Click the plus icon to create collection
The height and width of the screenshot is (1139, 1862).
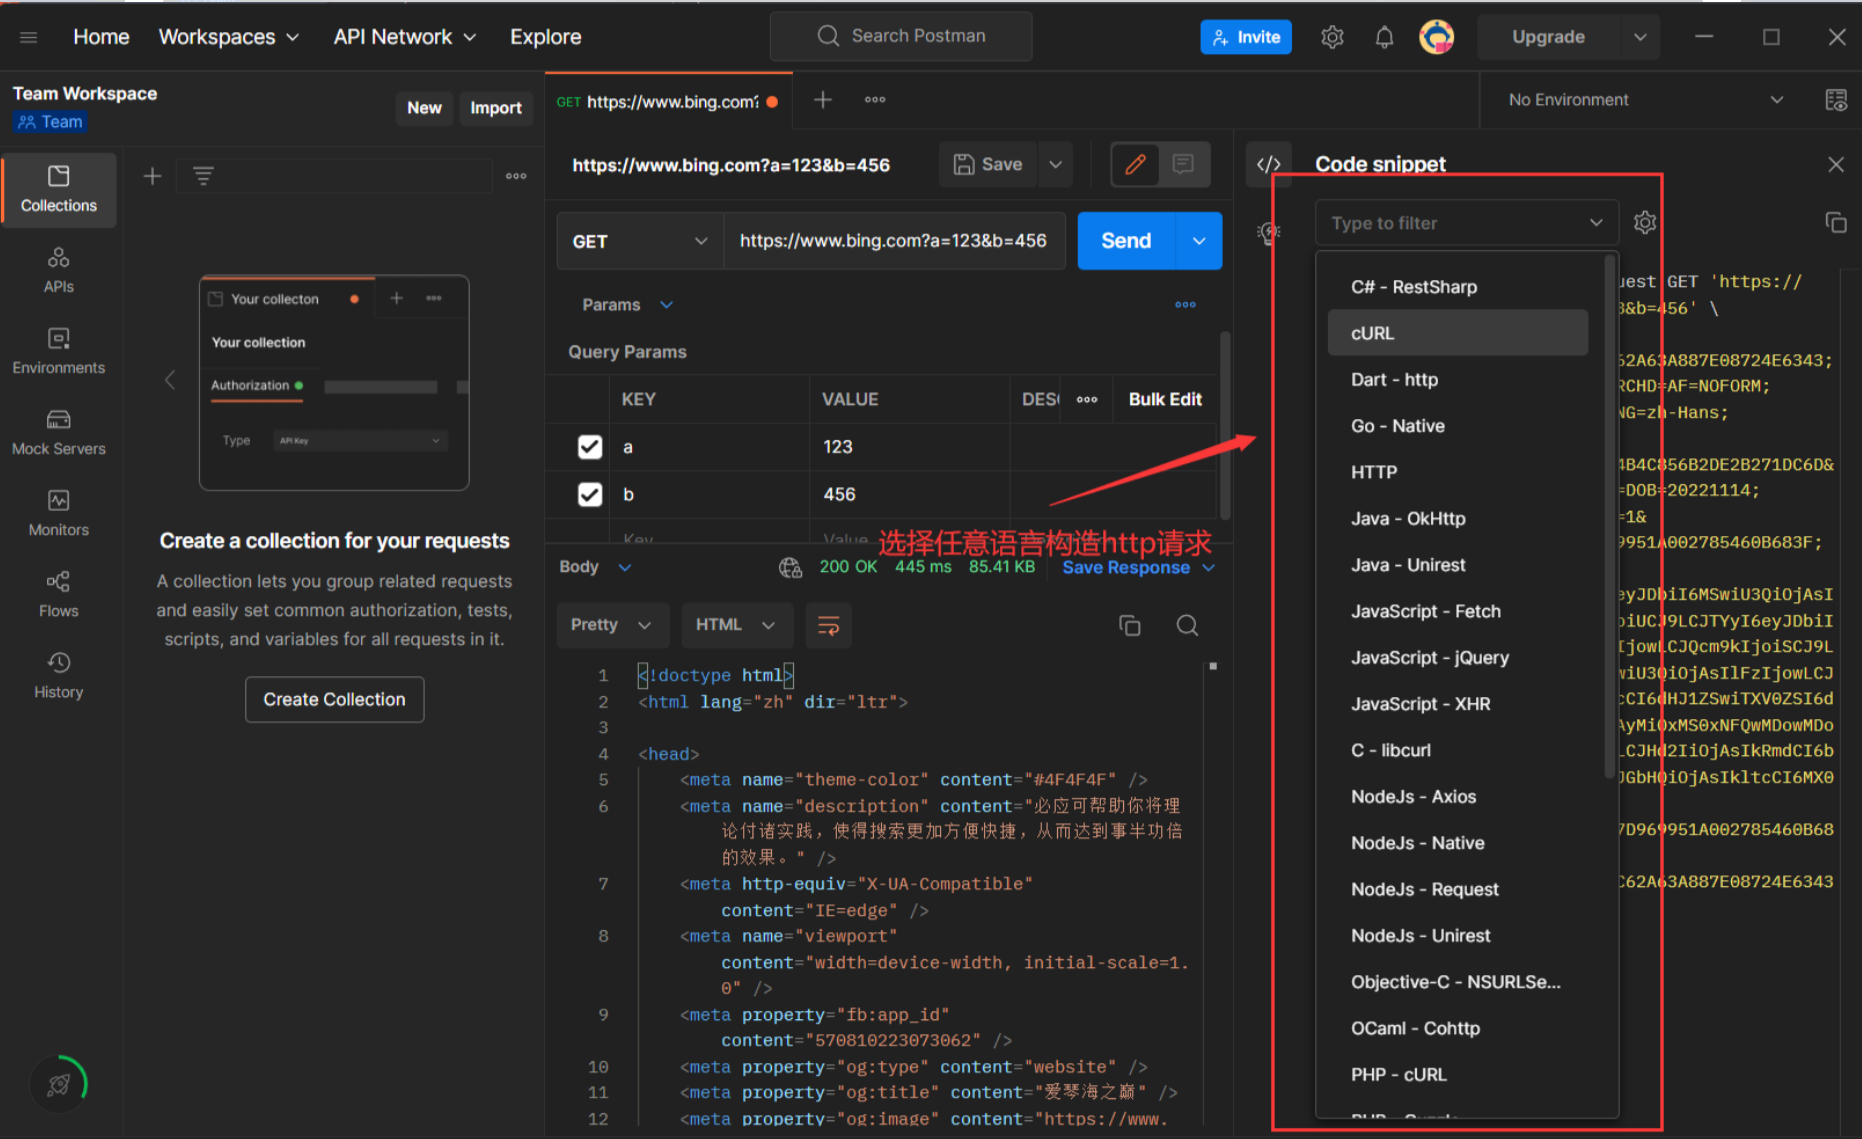pos(152,176)
